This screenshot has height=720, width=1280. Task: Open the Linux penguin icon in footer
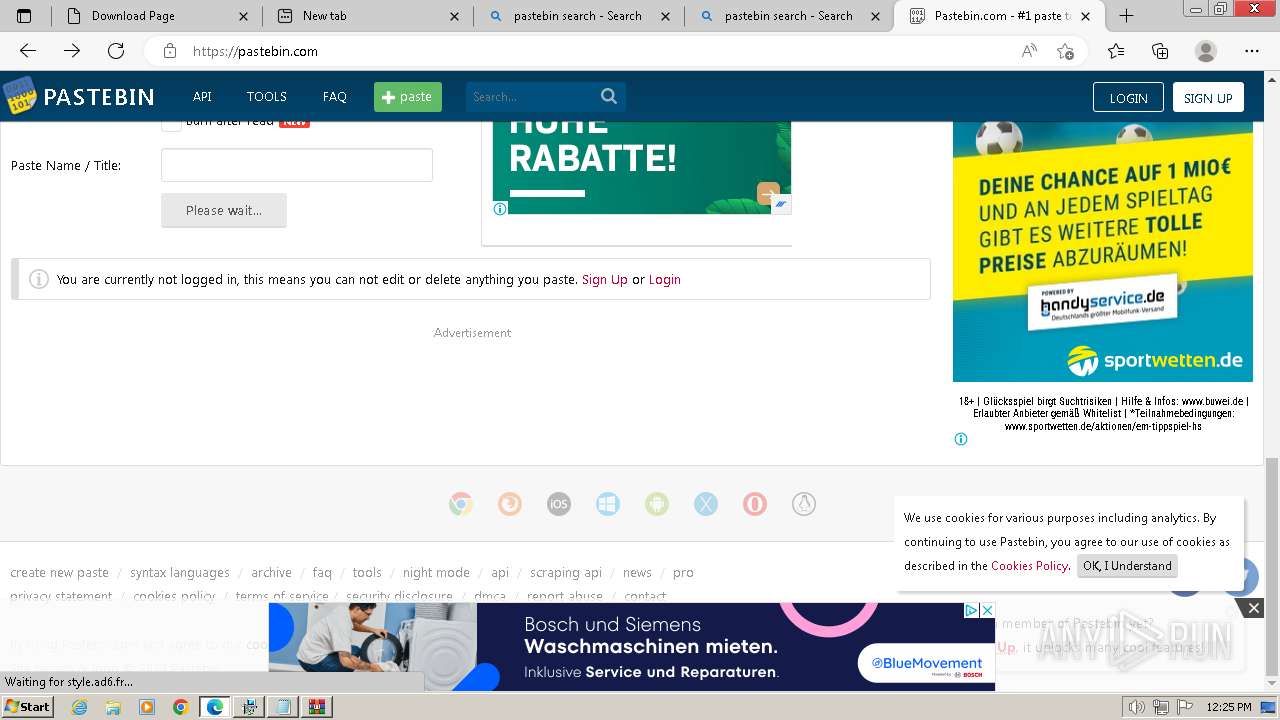(x=804, y=504)
